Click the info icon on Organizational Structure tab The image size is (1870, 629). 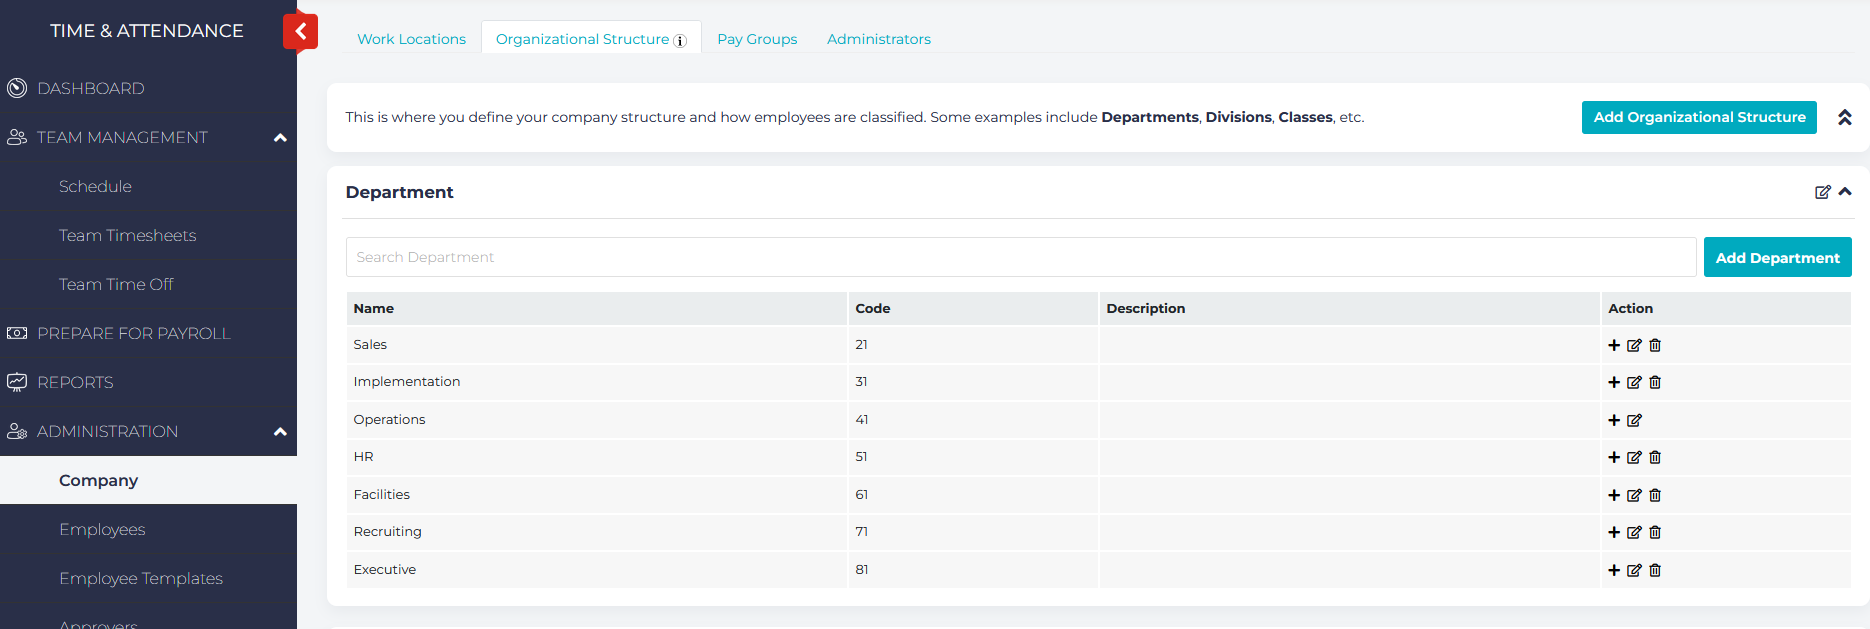tap(680, 41)
